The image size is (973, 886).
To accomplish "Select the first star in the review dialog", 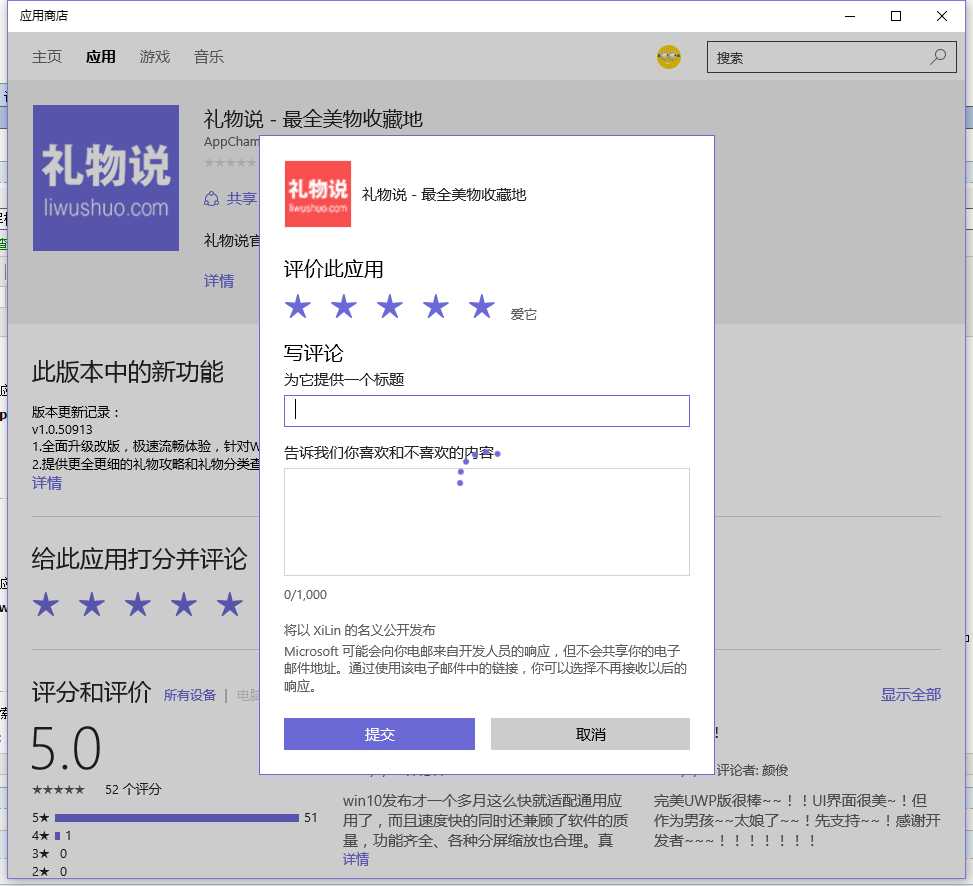I will click(298, 307).
